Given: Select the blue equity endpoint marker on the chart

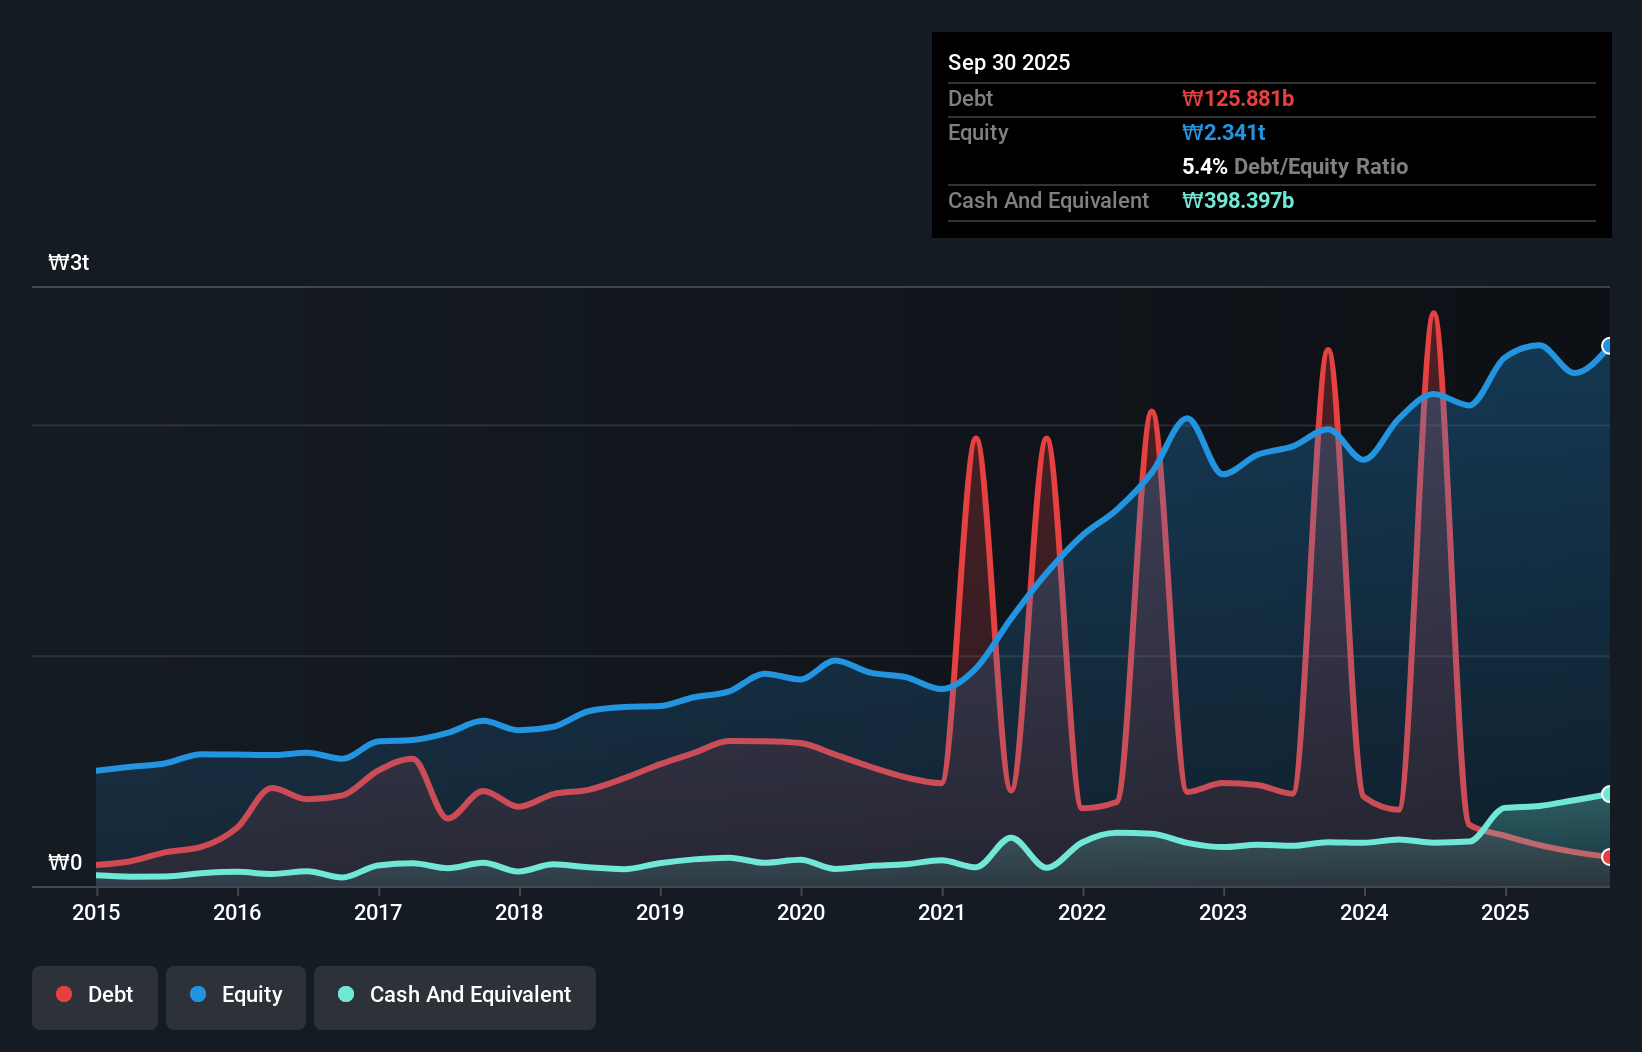Looking at the screenshot, I should [1608, 346].
